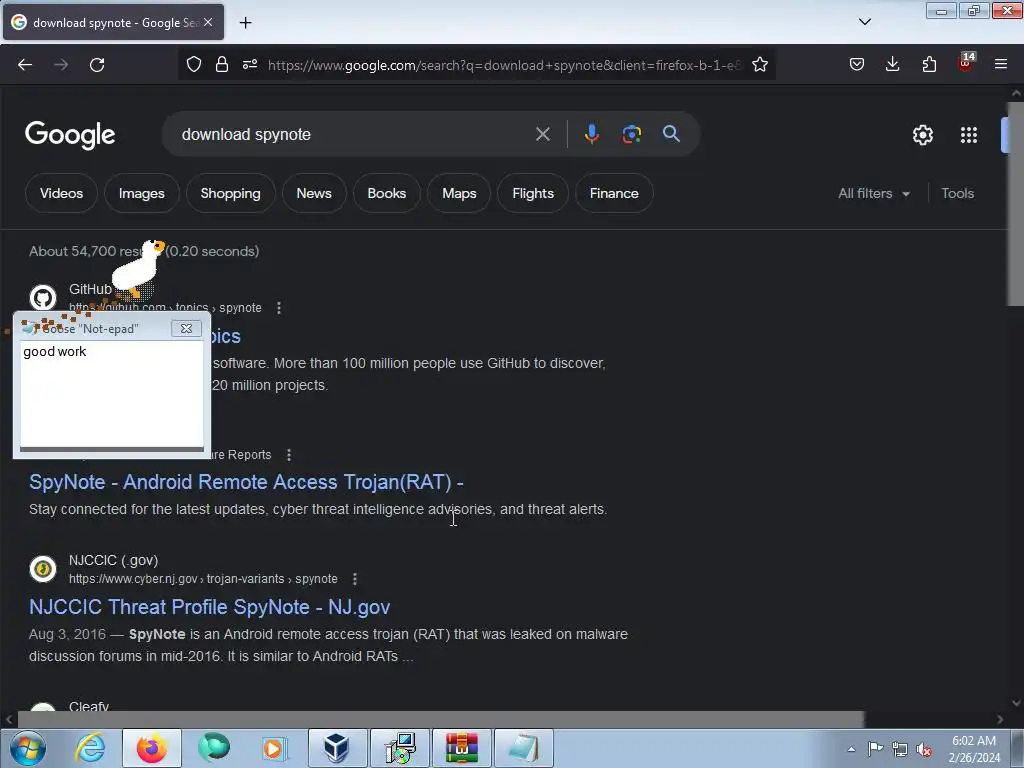The height and width of the screenshot is (768, 1024).
Task: Open 'SpyNote - Android Remote Access Trojan(RAT)' link
Action: (x=246, y=482)
